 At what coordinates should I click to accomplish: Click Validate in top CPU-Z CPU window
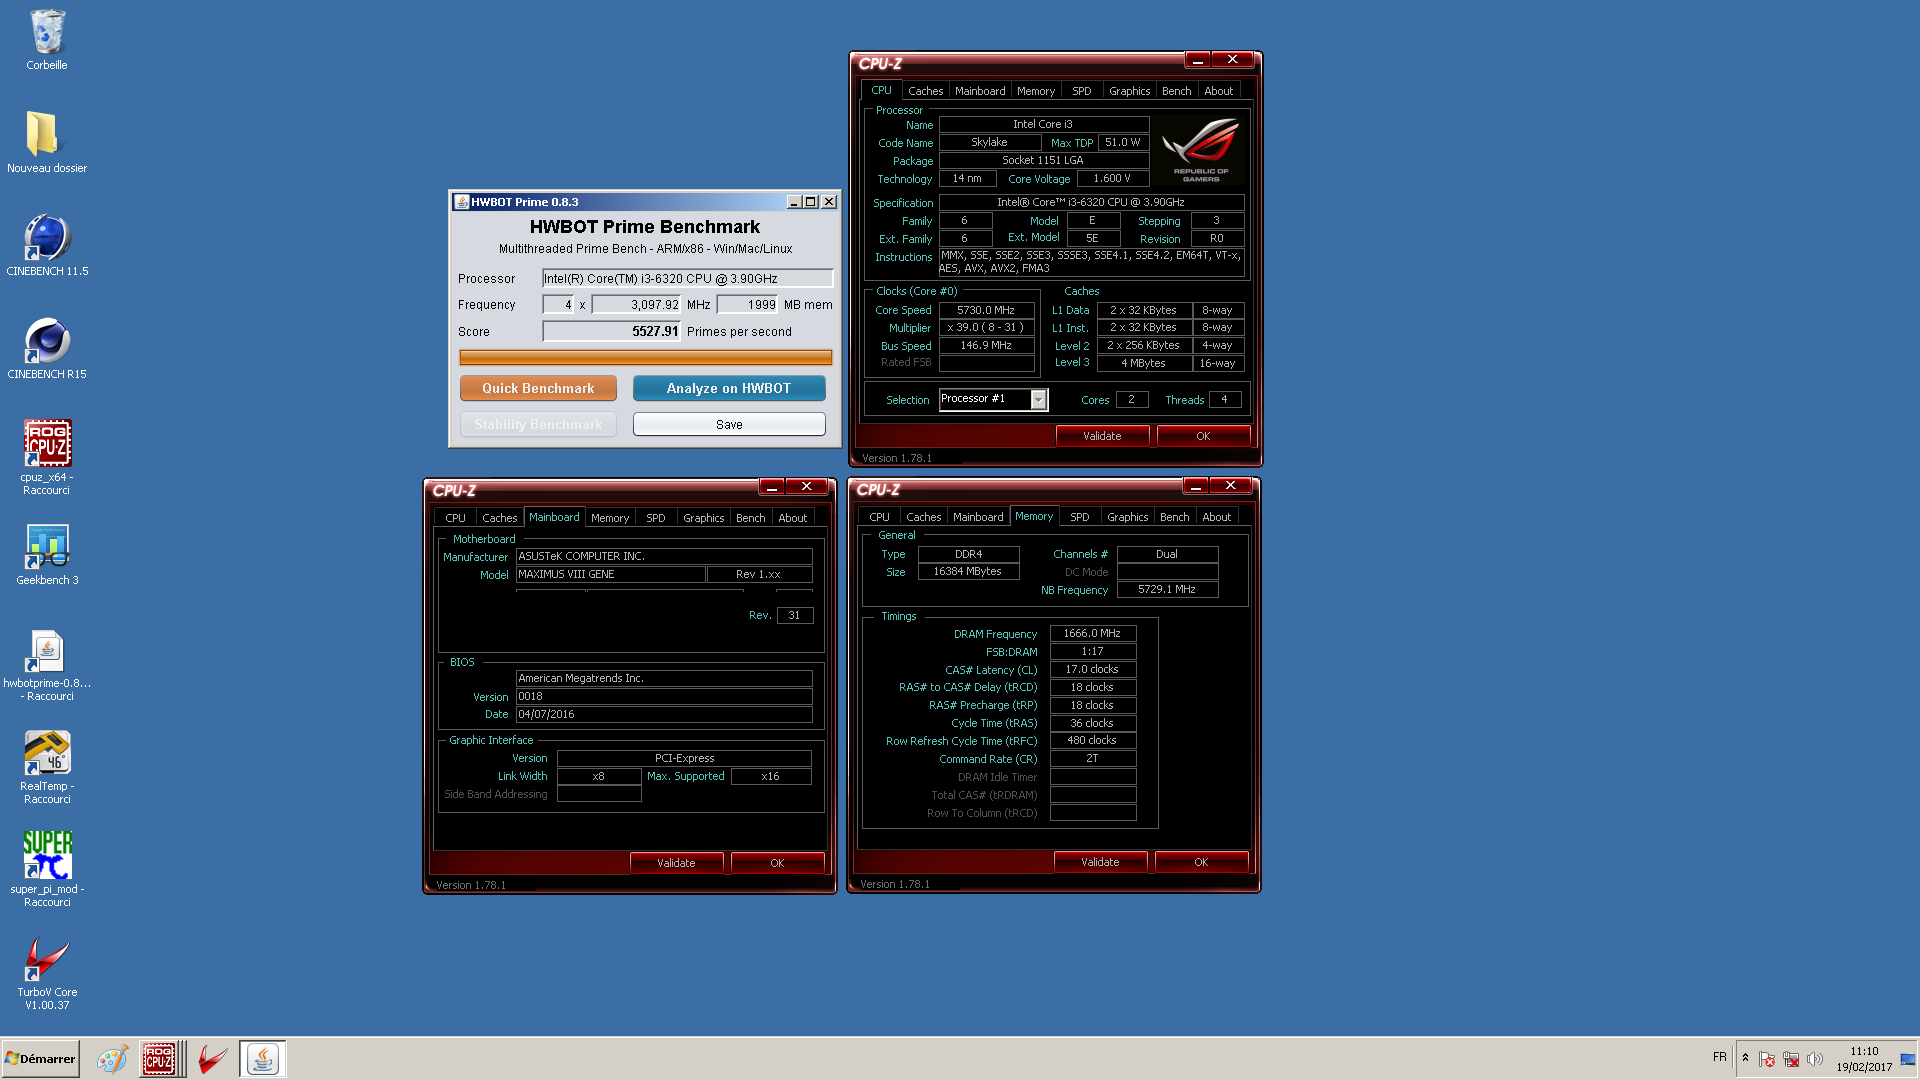(x=1102, y=436)
